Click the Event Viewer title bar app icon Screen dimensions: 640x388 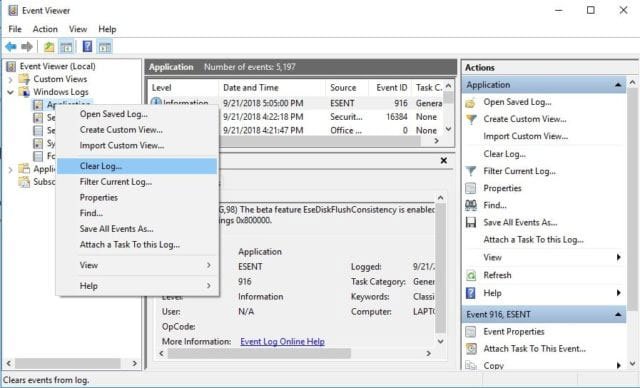[13, 10]
